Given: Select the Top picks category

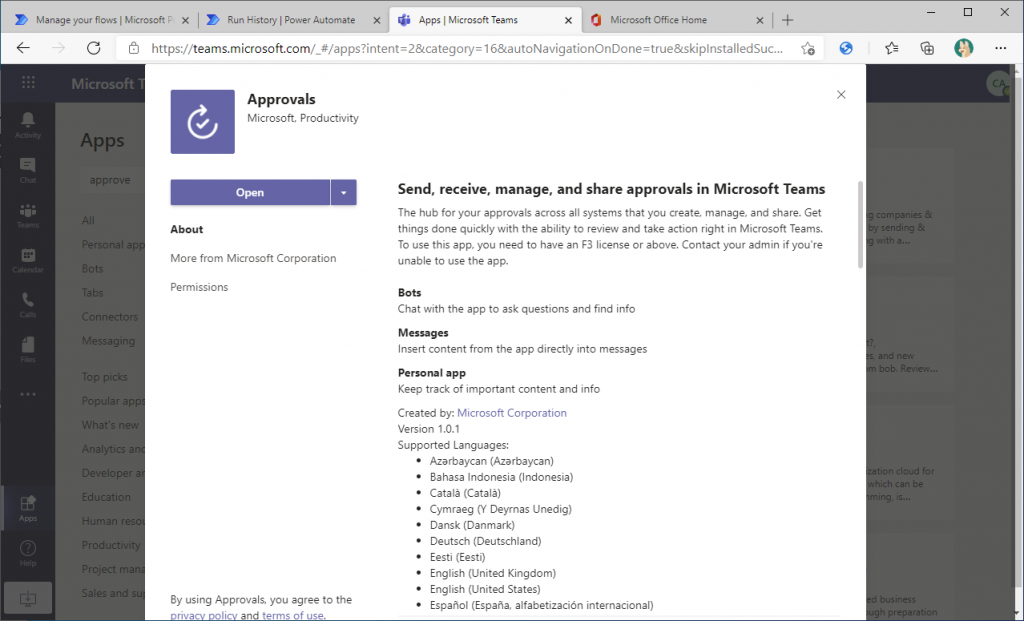Looking at the screenshot, I should (104, 377).
